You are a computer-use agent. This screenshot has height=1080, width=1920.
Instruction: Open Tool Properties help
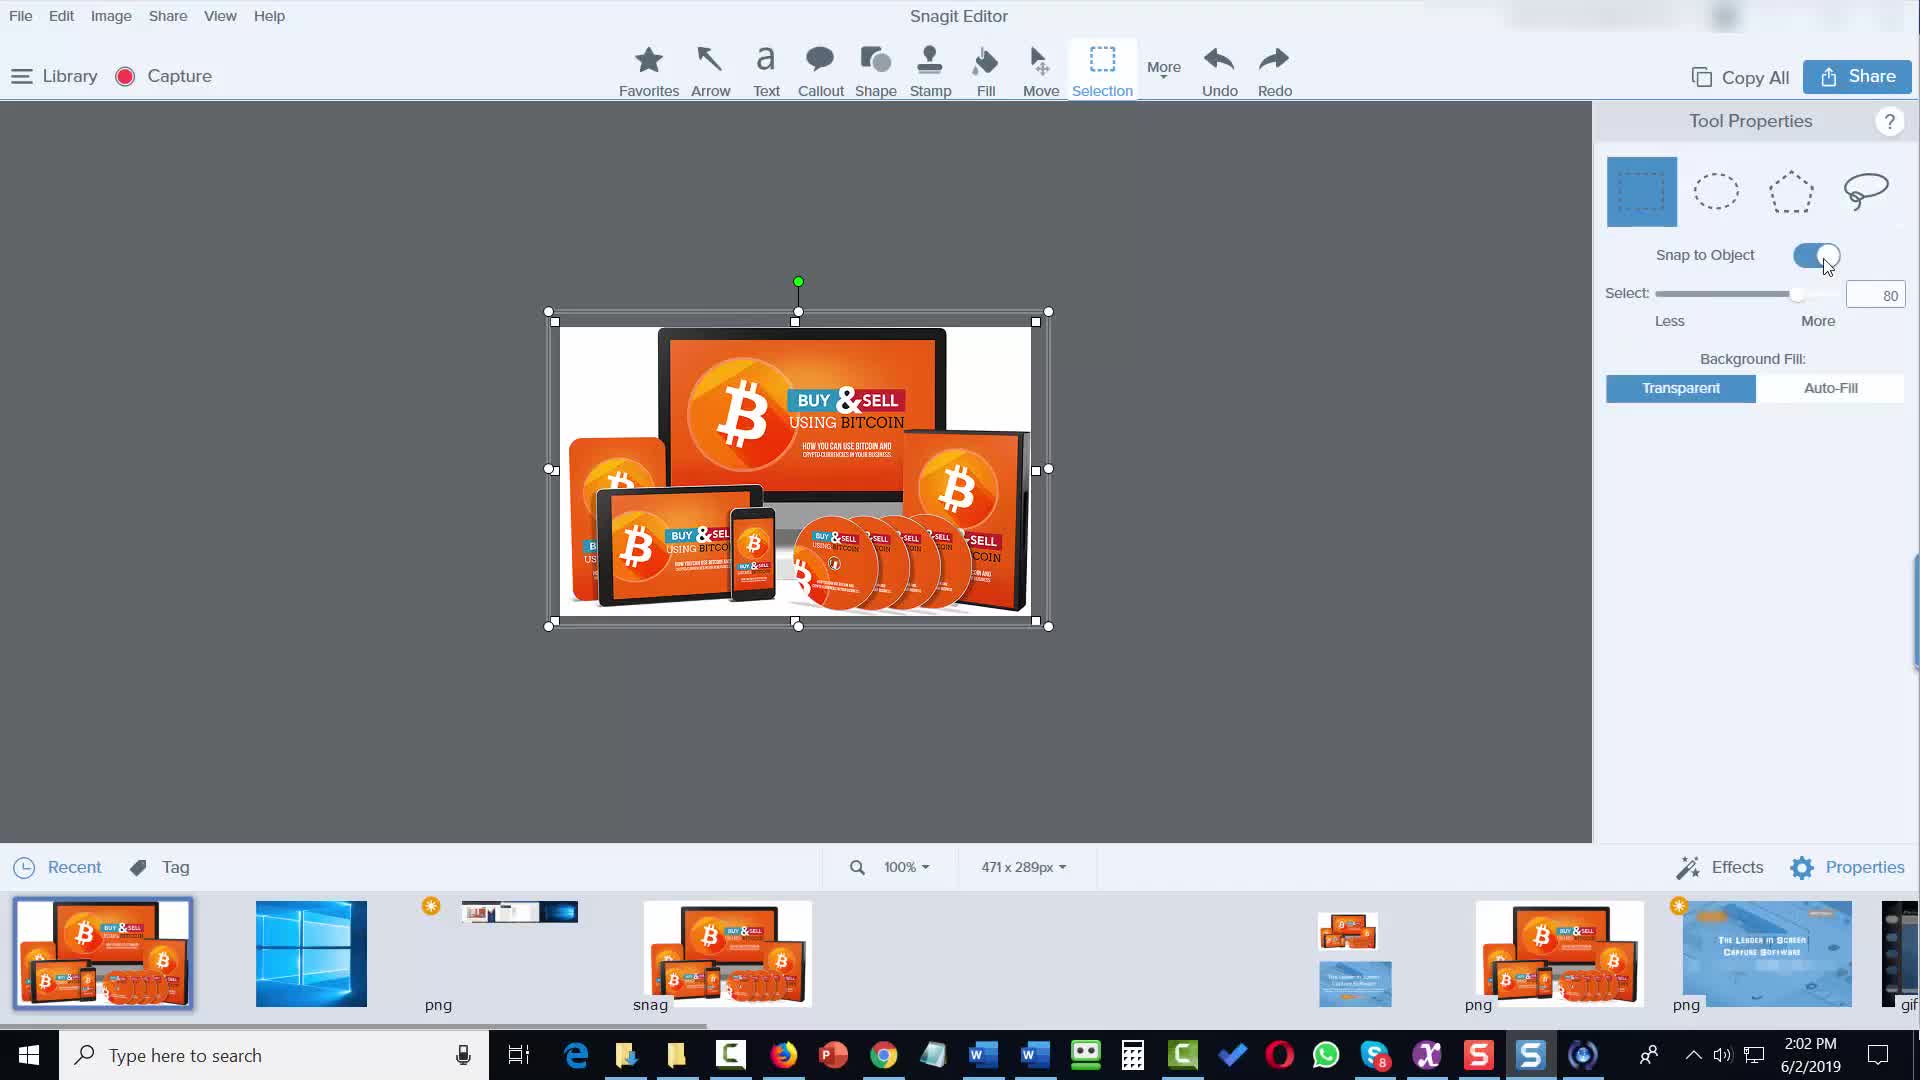pos(1888,122)
